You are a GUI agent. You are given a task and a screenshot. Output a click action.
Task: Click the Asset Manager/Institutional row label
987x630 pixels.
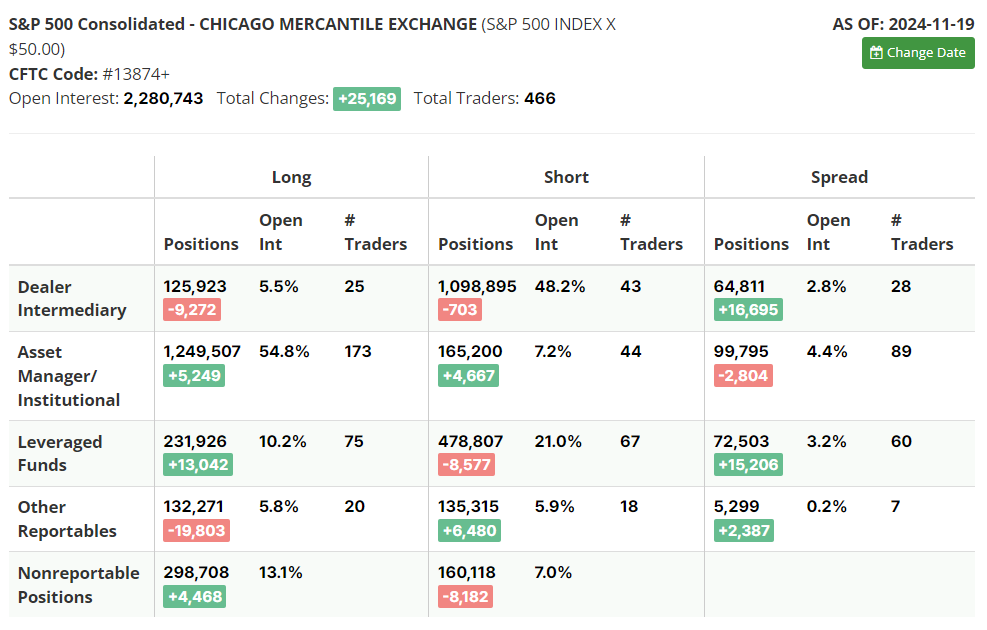pos(69,376)
